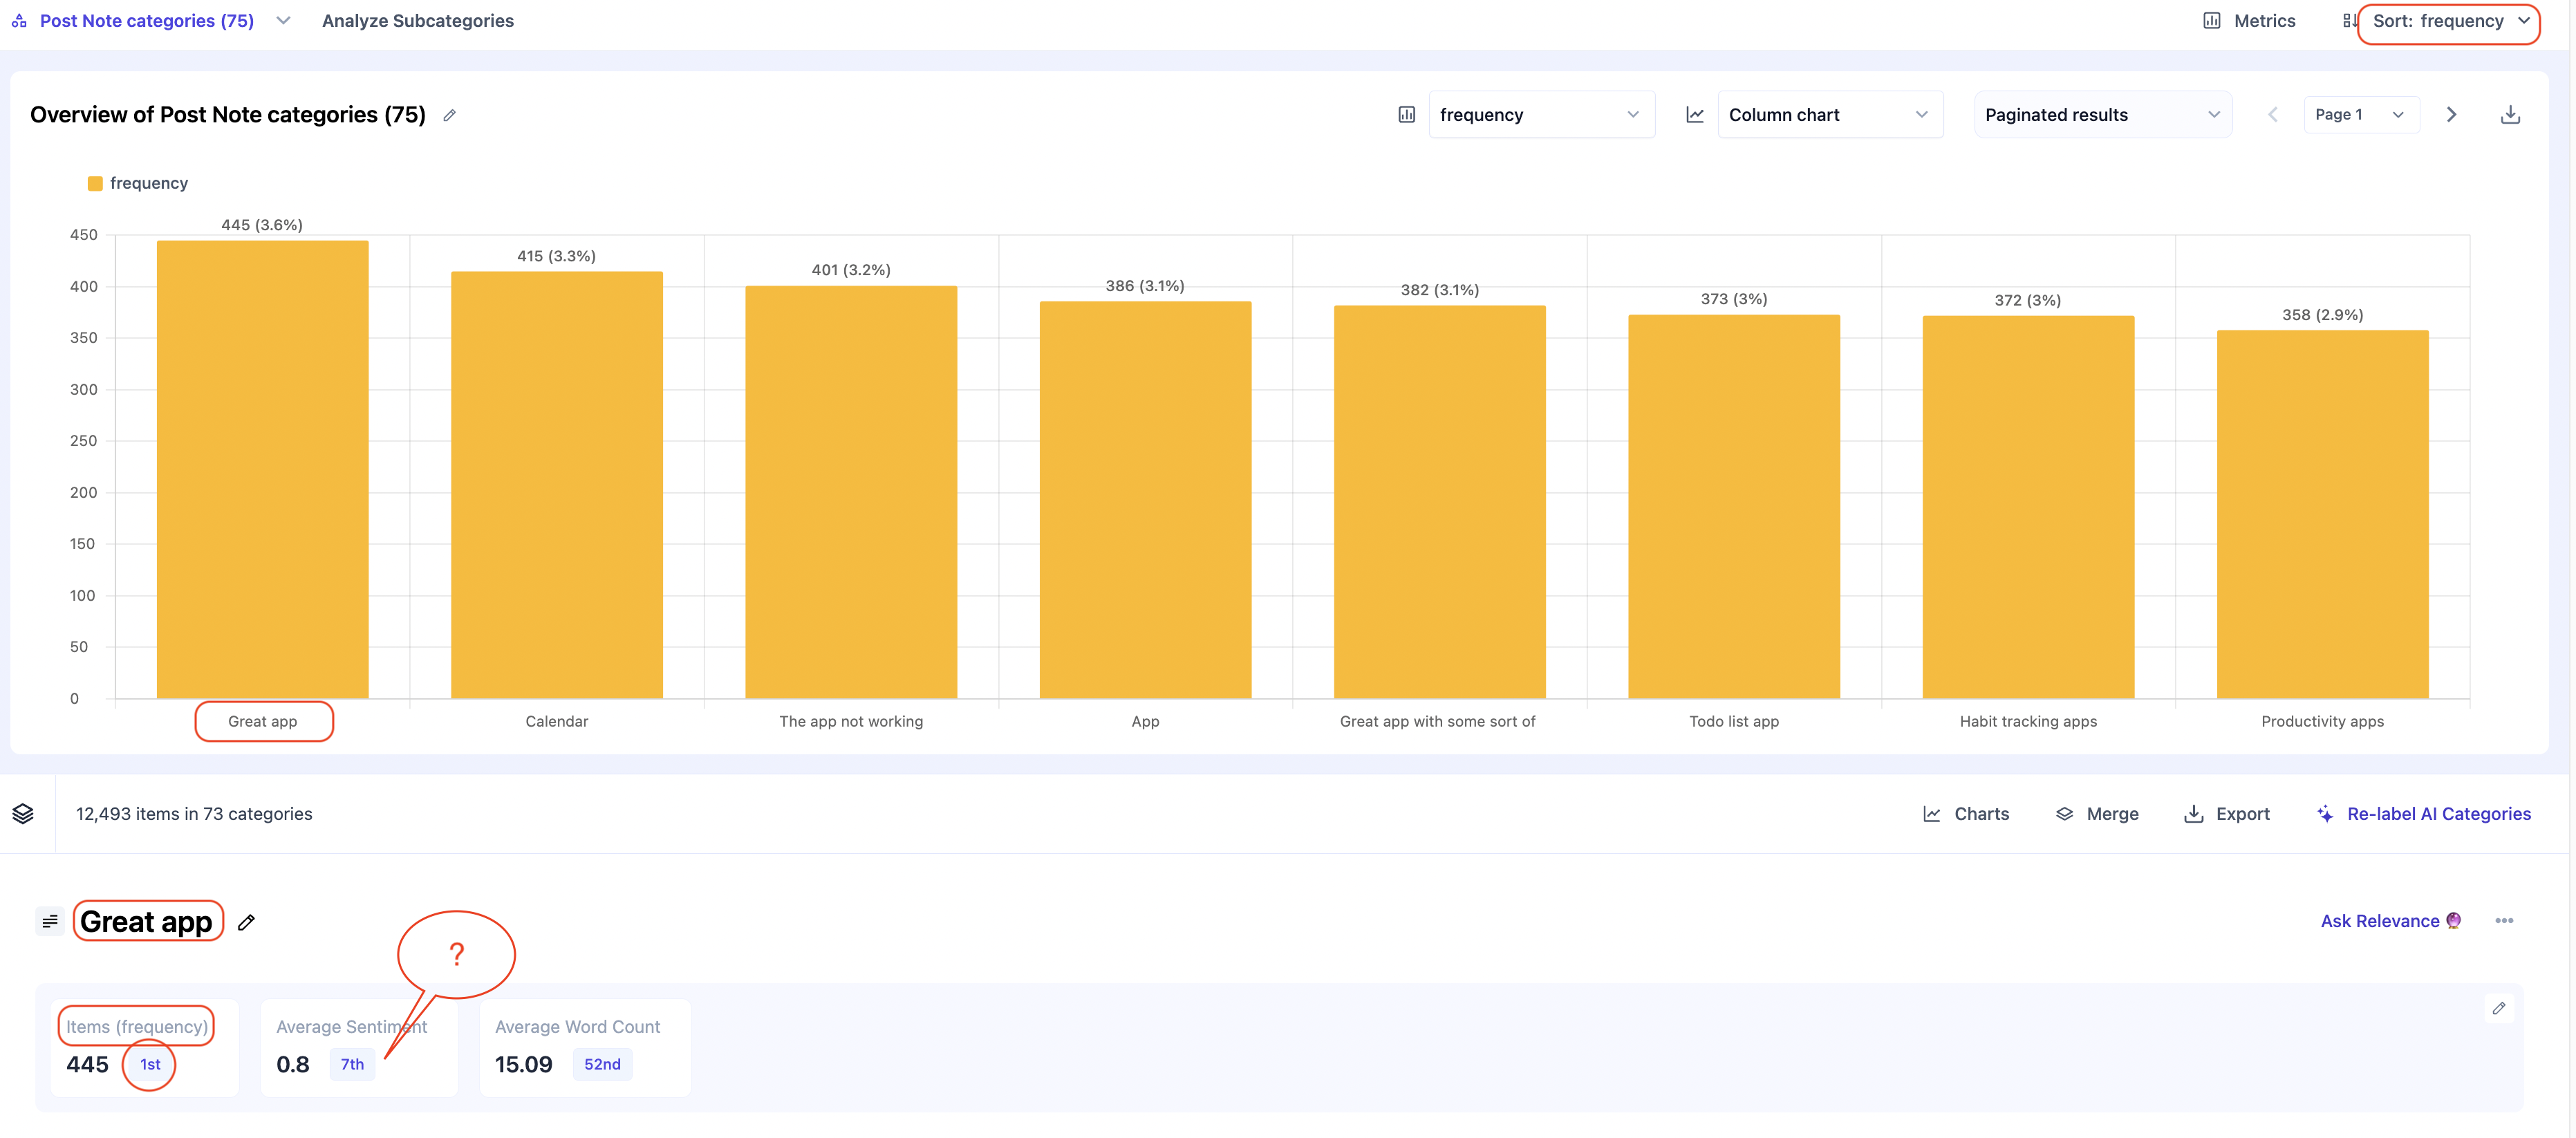Select Post Note categories (75) tab
Screen dimensions: 2576x1138
(x=147, y=21)
